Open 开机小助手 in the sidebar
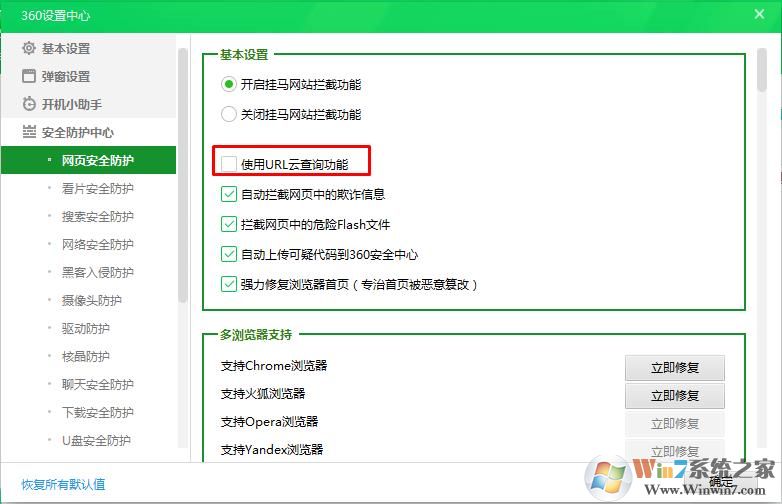 coord(88,104)
